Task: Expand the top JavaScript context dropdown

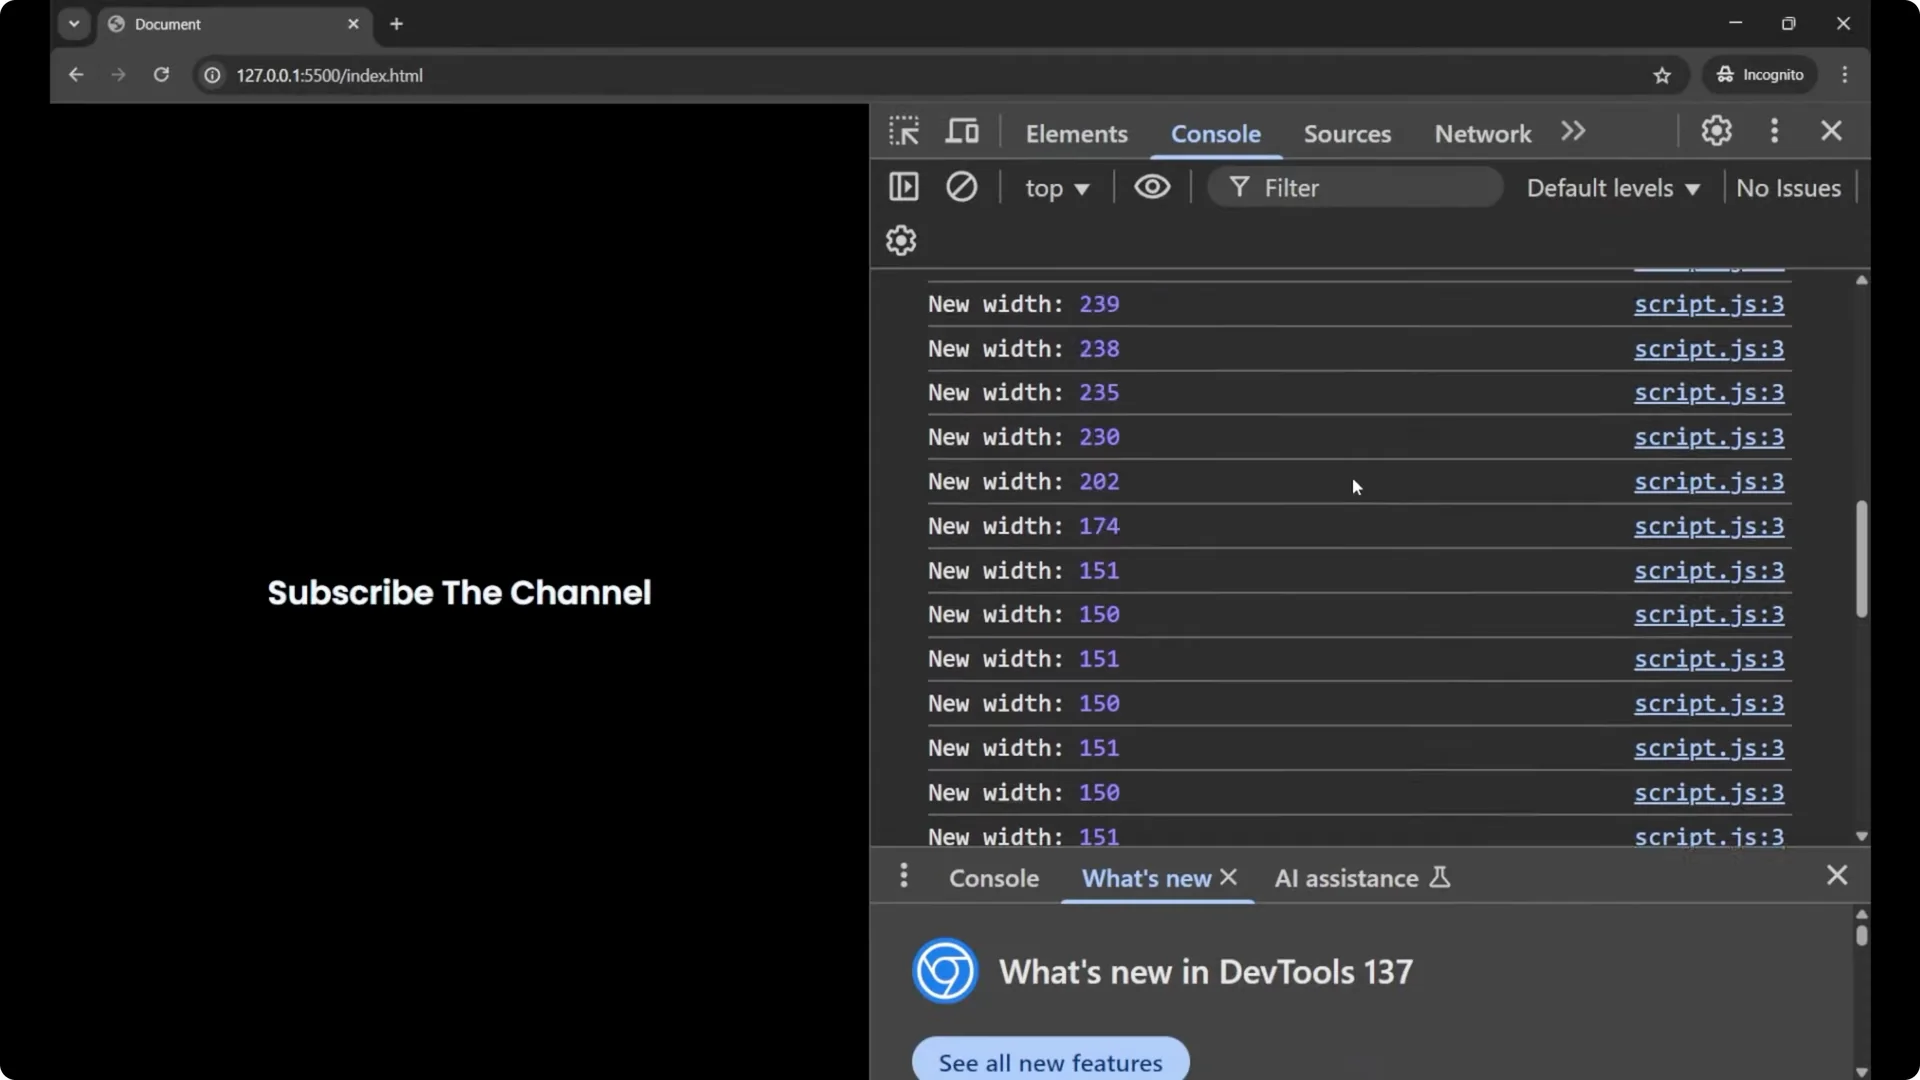Action: [1056, 188]
